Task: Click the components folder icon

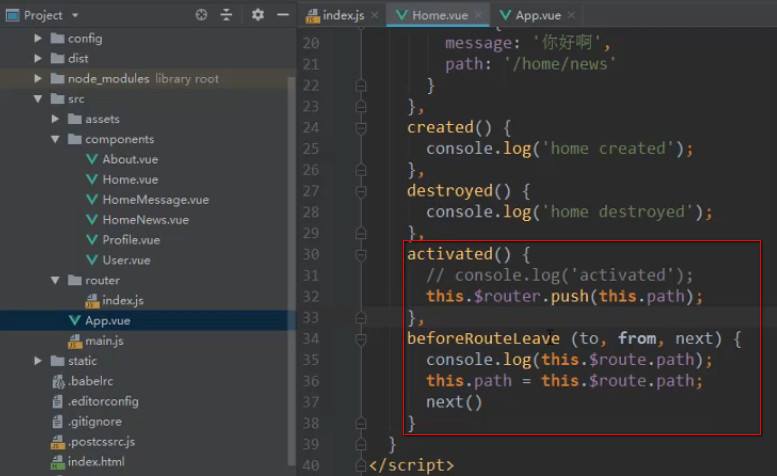Action: point(75,139)
